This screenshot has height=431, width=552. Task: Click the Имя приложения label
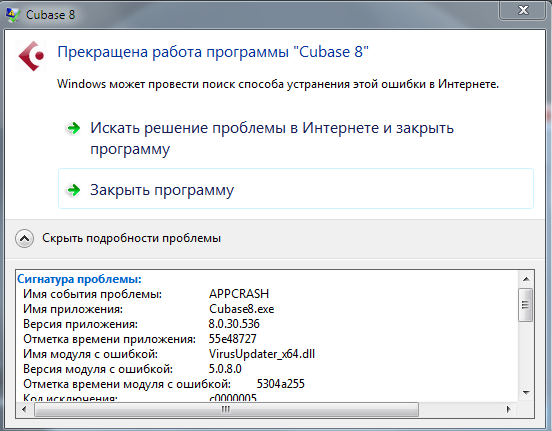(73, 309)
